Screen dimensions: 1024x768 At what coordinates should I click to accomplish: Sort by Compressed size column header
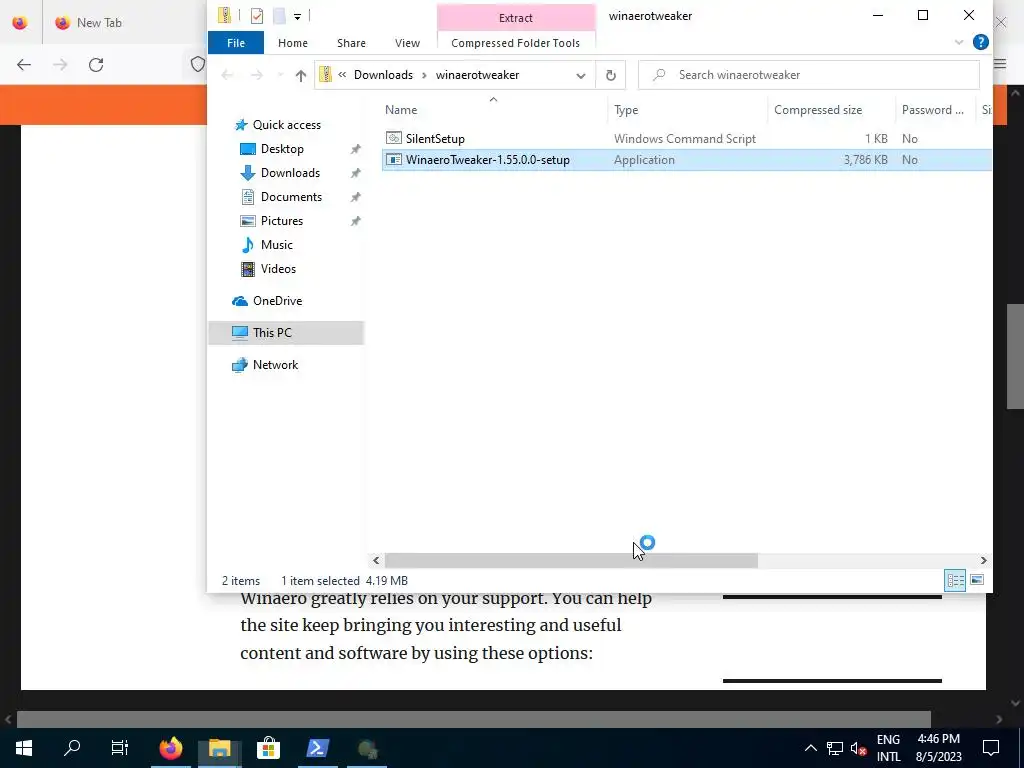pyautogui.click(x=831, y=110)
